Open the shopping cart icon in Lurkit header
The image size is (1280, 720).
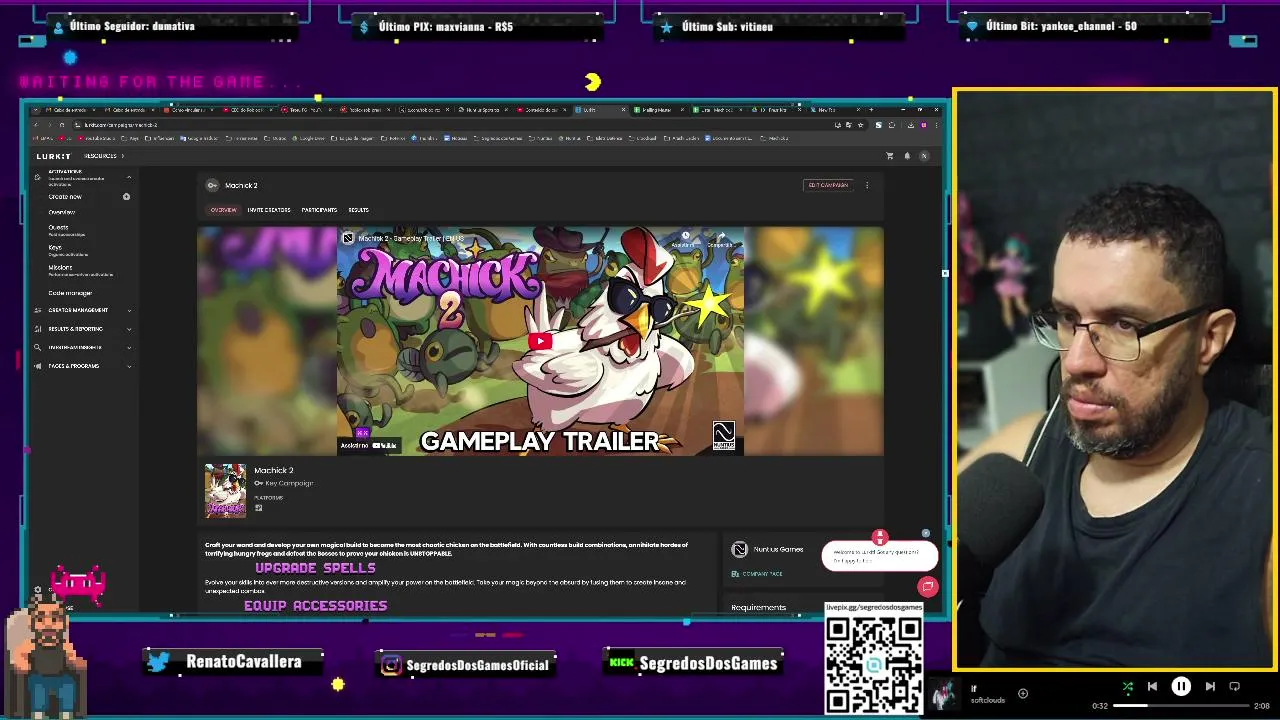pos(890,156)
